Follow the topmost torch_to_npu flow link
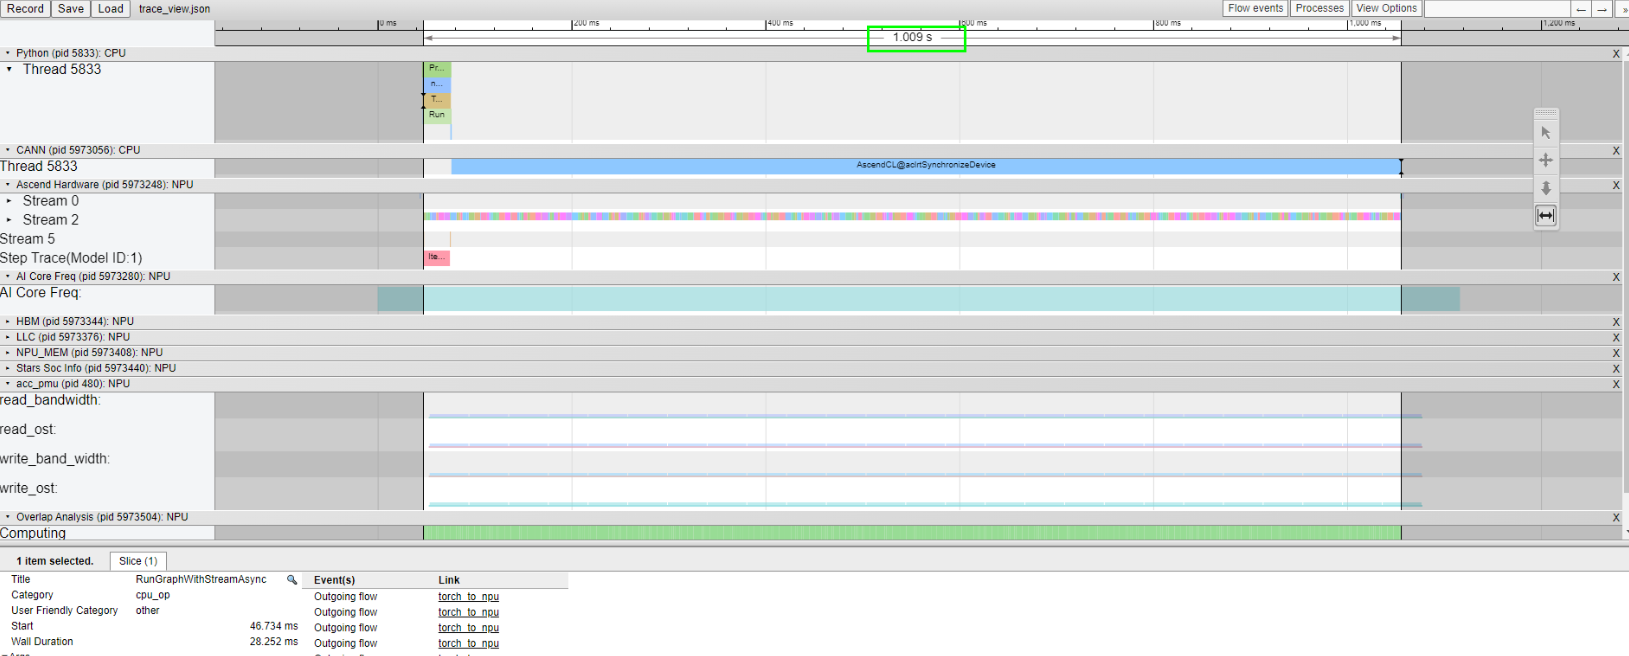This screenshot has height=656, width=1629. click(x=468, y=597)
